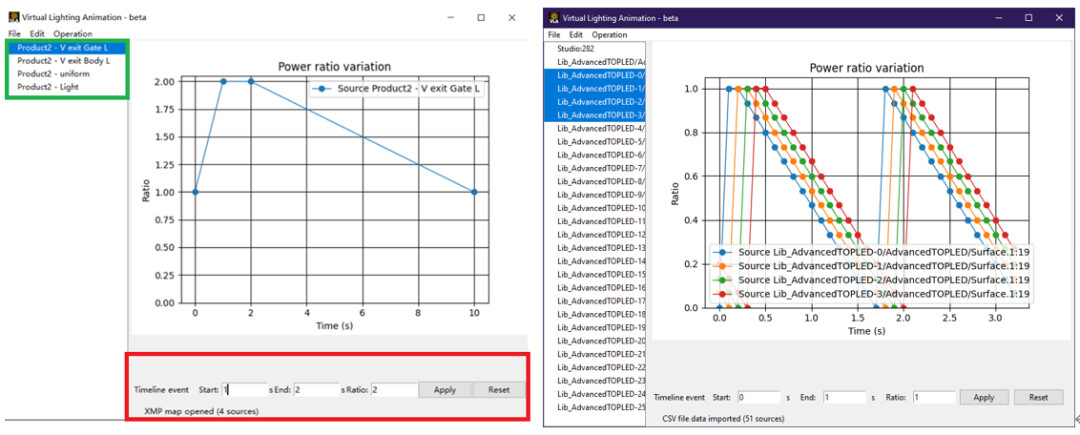Select the Studio:282 source in the list
The image size is (1080, 435).
pyautogui.click(x=578, y=48)
